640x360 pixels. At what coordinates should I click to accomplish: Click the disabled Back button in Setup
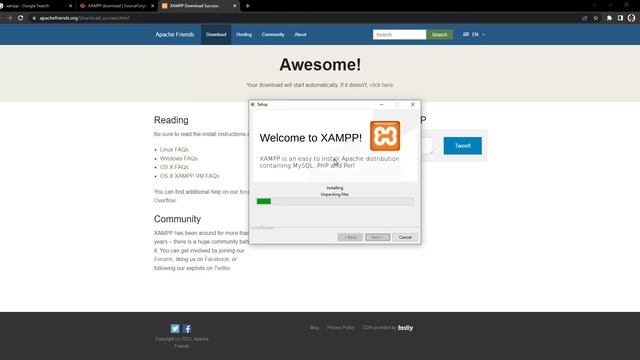click(350, 237)
